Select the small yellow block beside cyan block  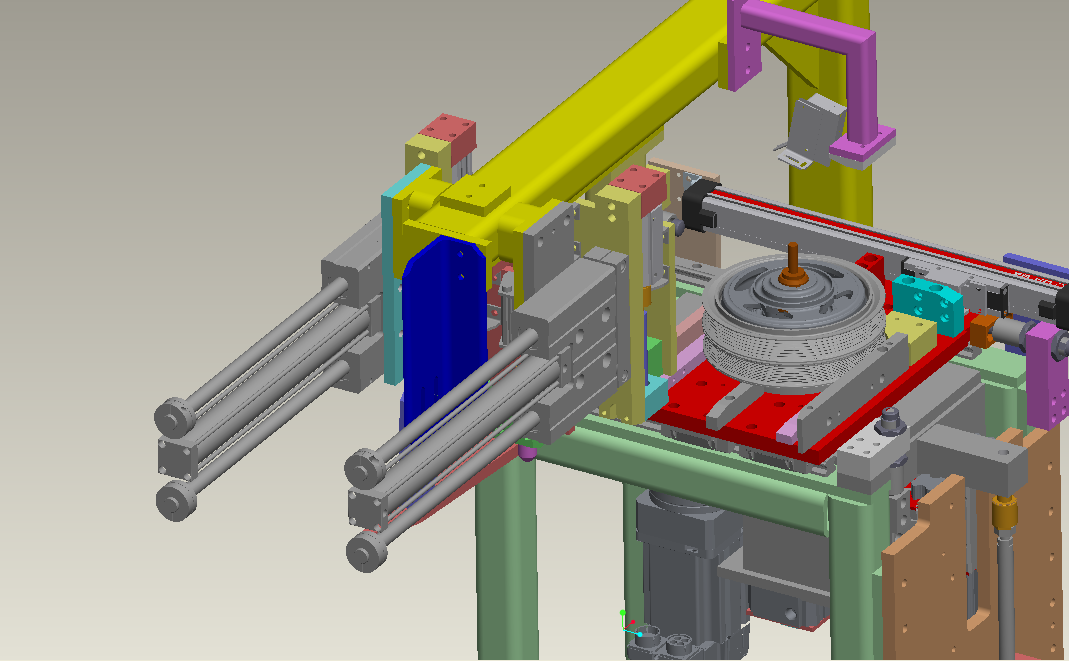(x=912, y=337)
